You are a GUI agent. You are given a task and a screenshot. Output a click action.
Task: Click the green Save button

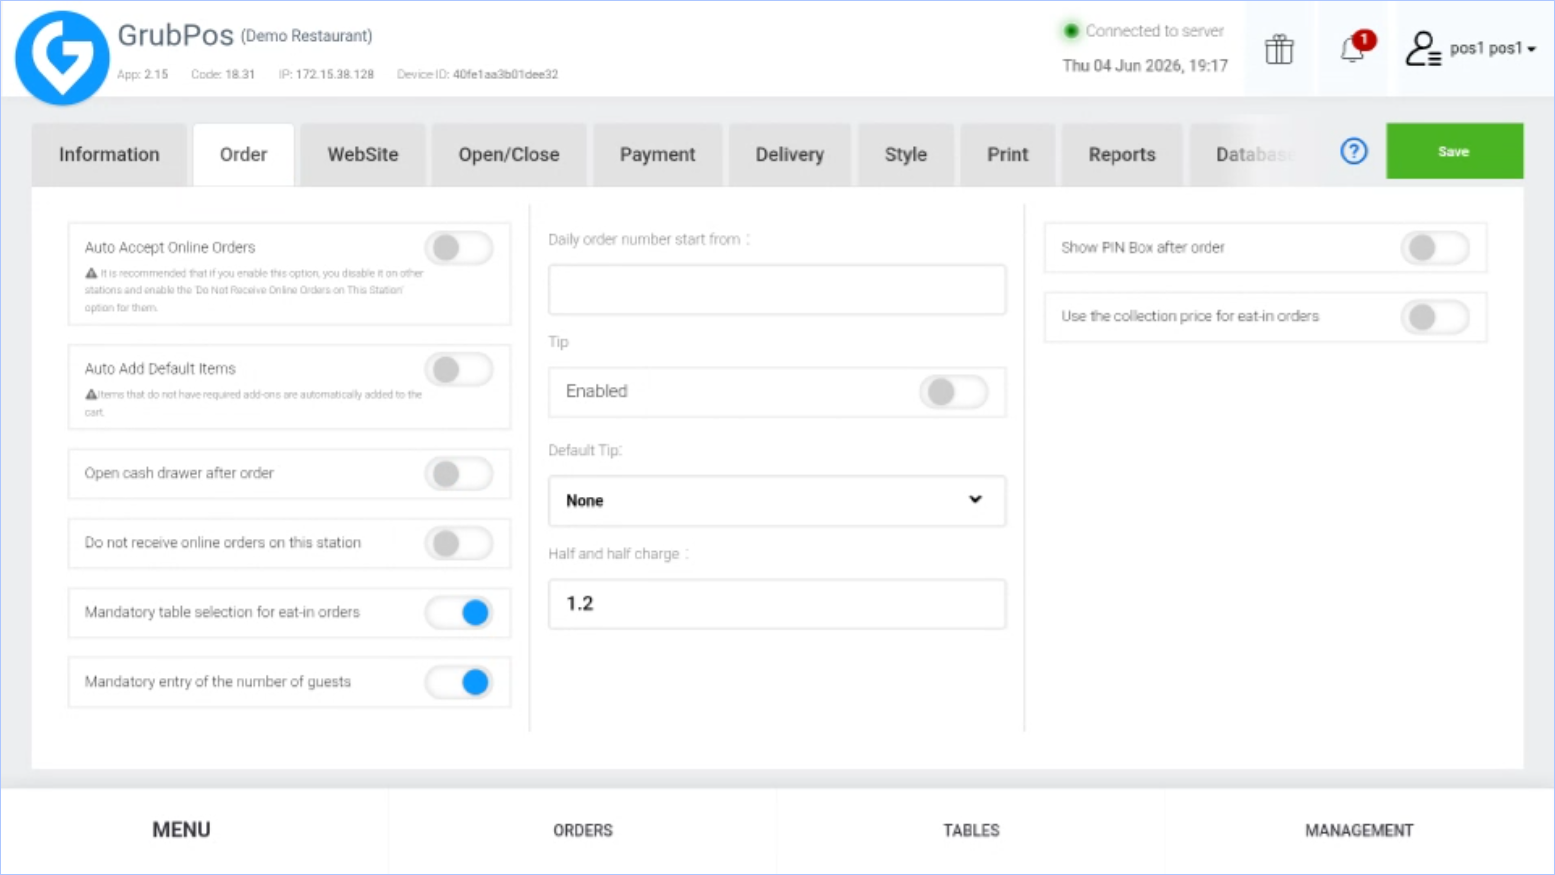point(1454,151)
